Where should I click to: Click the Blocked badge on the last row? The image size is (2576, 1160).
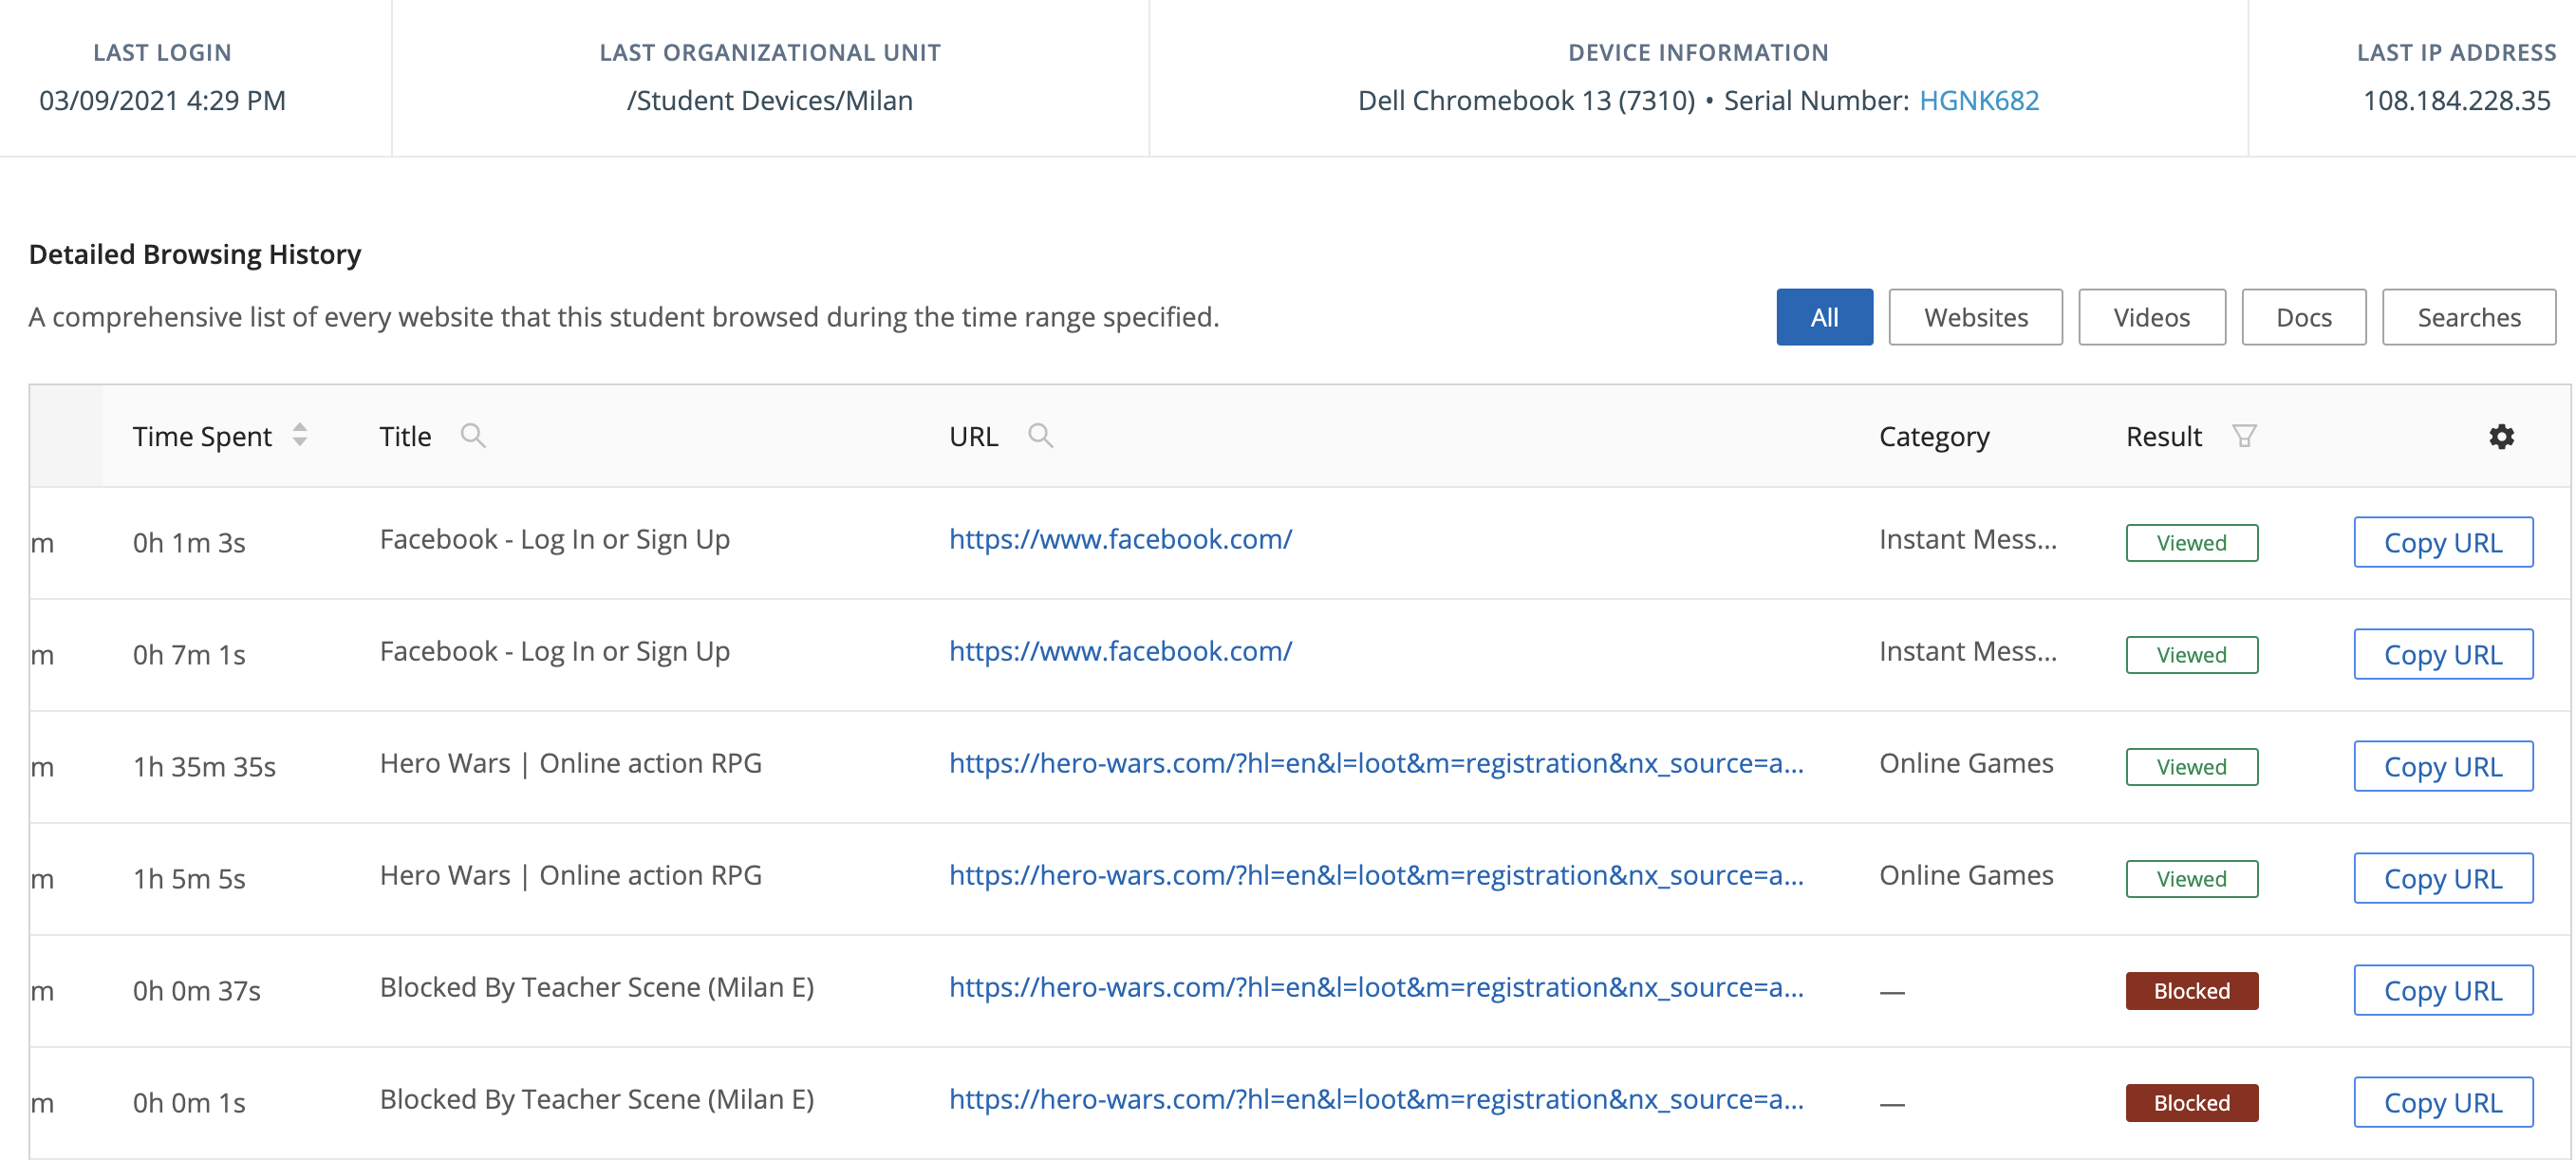pos(2191,1102)
